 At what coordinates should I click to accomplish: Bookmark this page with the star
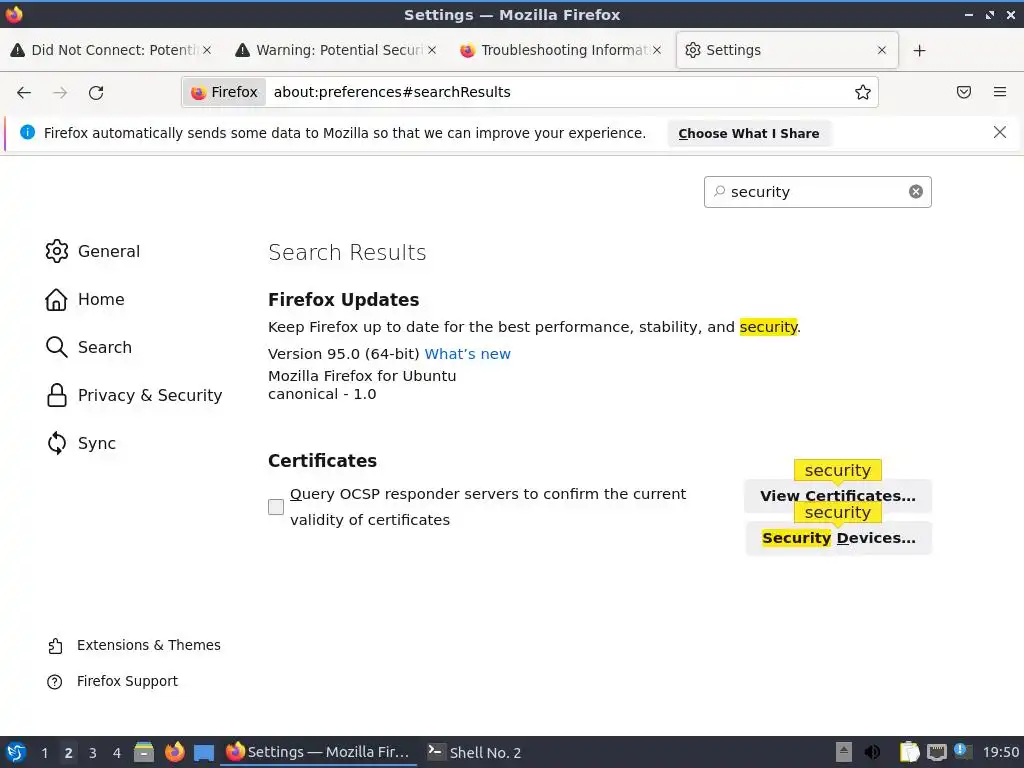tap(863, 92)
